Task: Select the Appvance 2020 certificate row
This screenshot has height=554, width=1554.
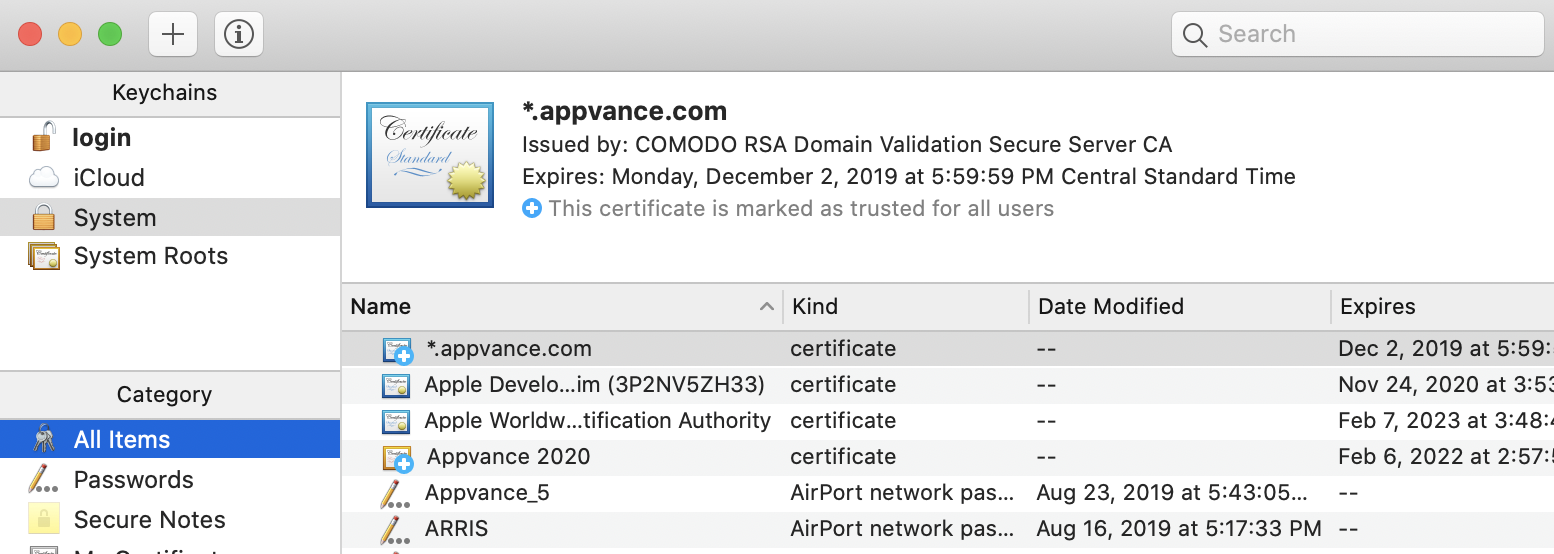Action: (x=948, y=457)
